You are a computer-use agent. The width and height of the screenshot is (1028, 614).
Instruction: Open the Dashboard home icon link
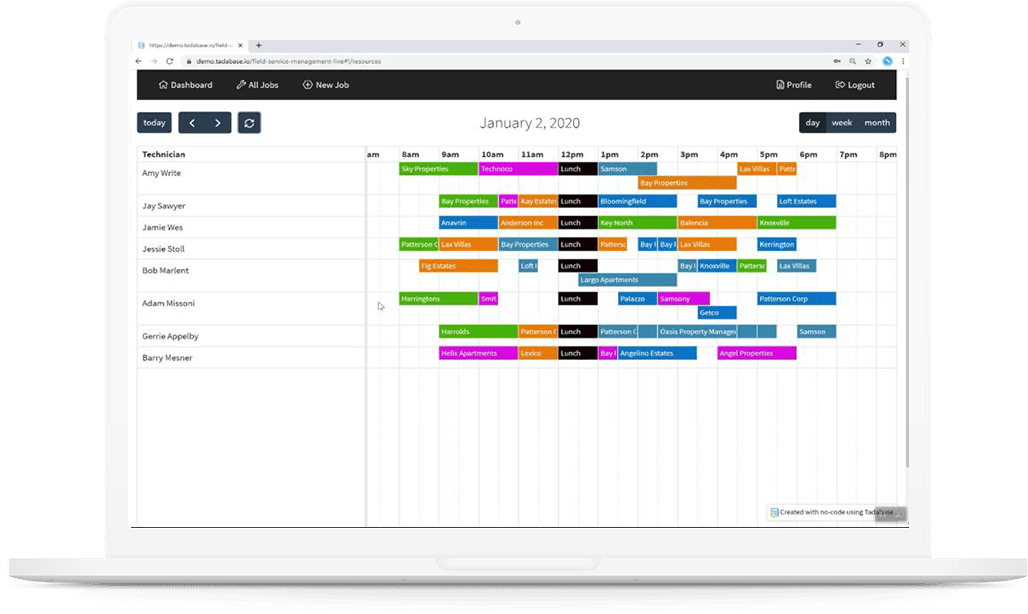(x=163, y=85)
